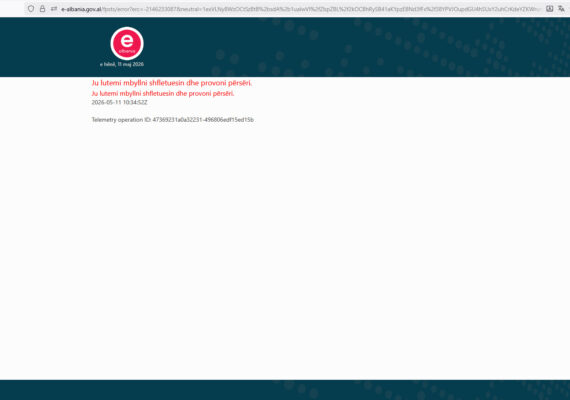Click the telemetry ID hexadecimal value
Image resolution: width=570 pixels, height=400 pixels.
pos(203,120)
